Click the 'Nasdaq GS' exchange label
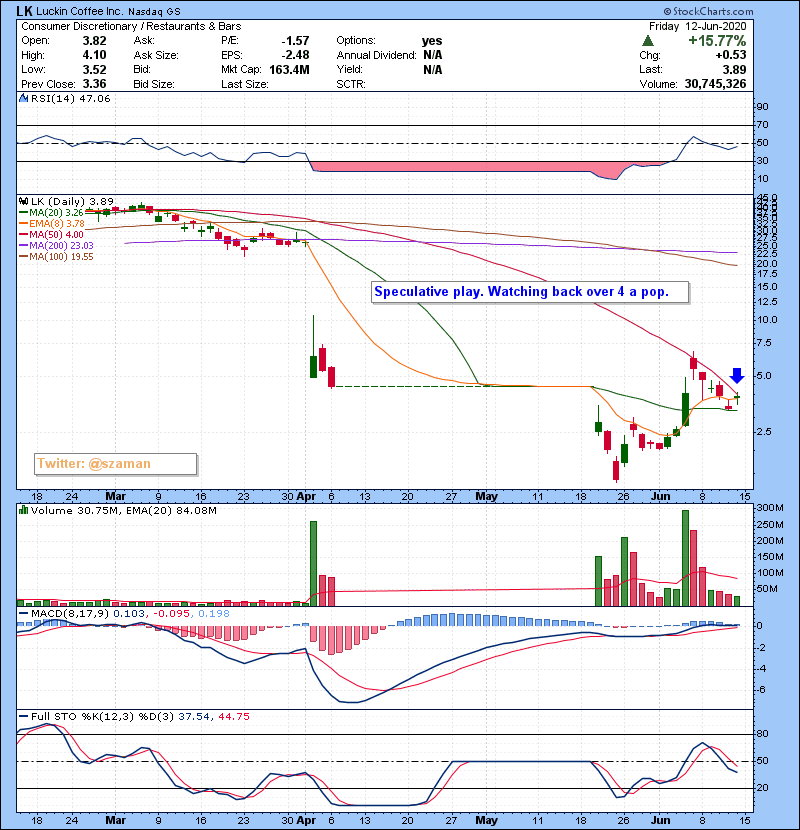Viewport: 800px width, 830px height. coord(154,11)
